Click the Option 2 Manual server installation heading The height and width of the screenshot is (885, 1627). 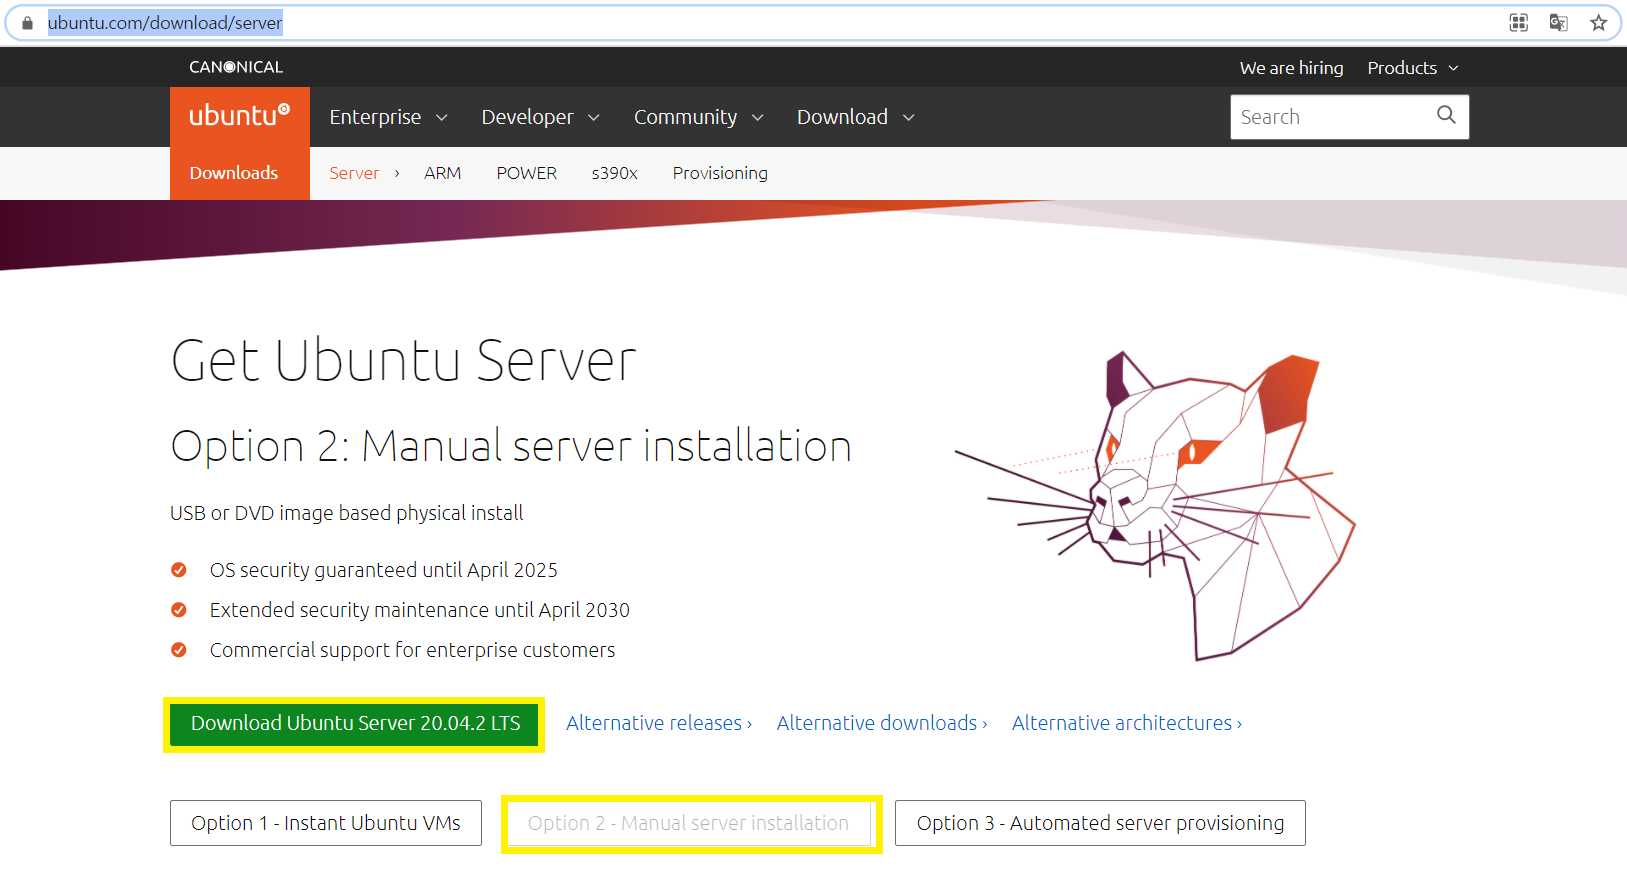tap(511, 446)
